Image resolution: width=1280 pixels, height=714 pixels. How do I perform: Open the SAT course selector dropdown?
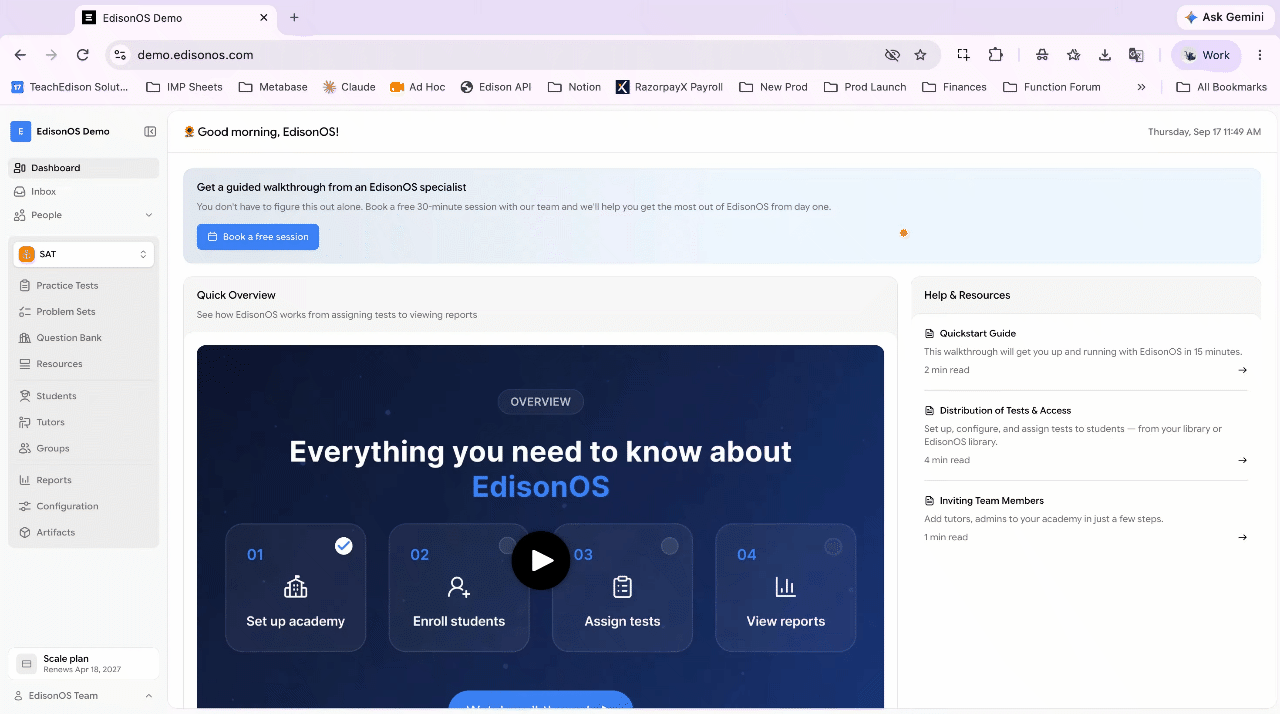[x=84, y=254]
